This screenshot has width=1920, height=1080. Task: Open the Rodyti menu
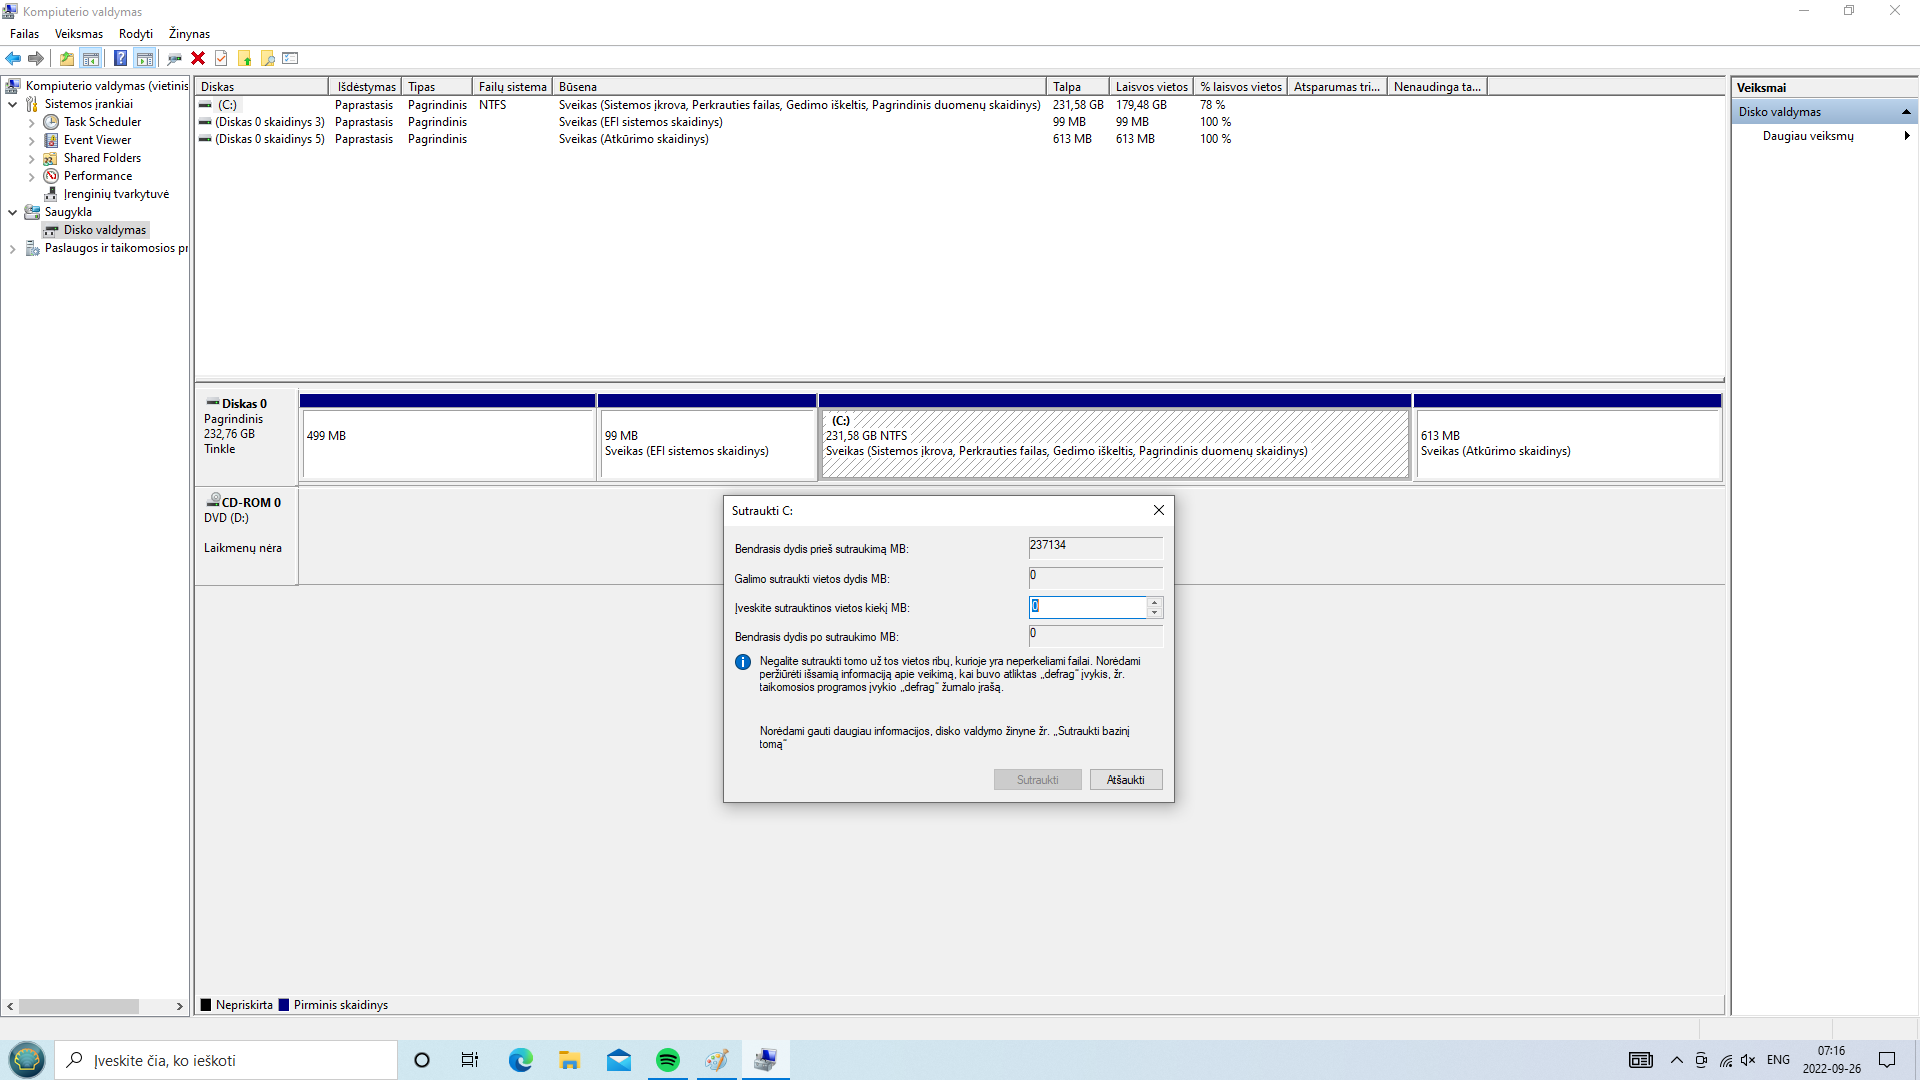135,34
